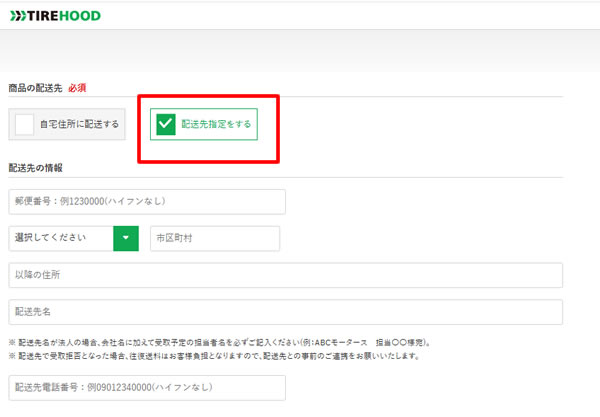Viewport: 600px width, 417px height.
Task: Focus the 郵便番号 postal code field
Action: tap(147, 201)
